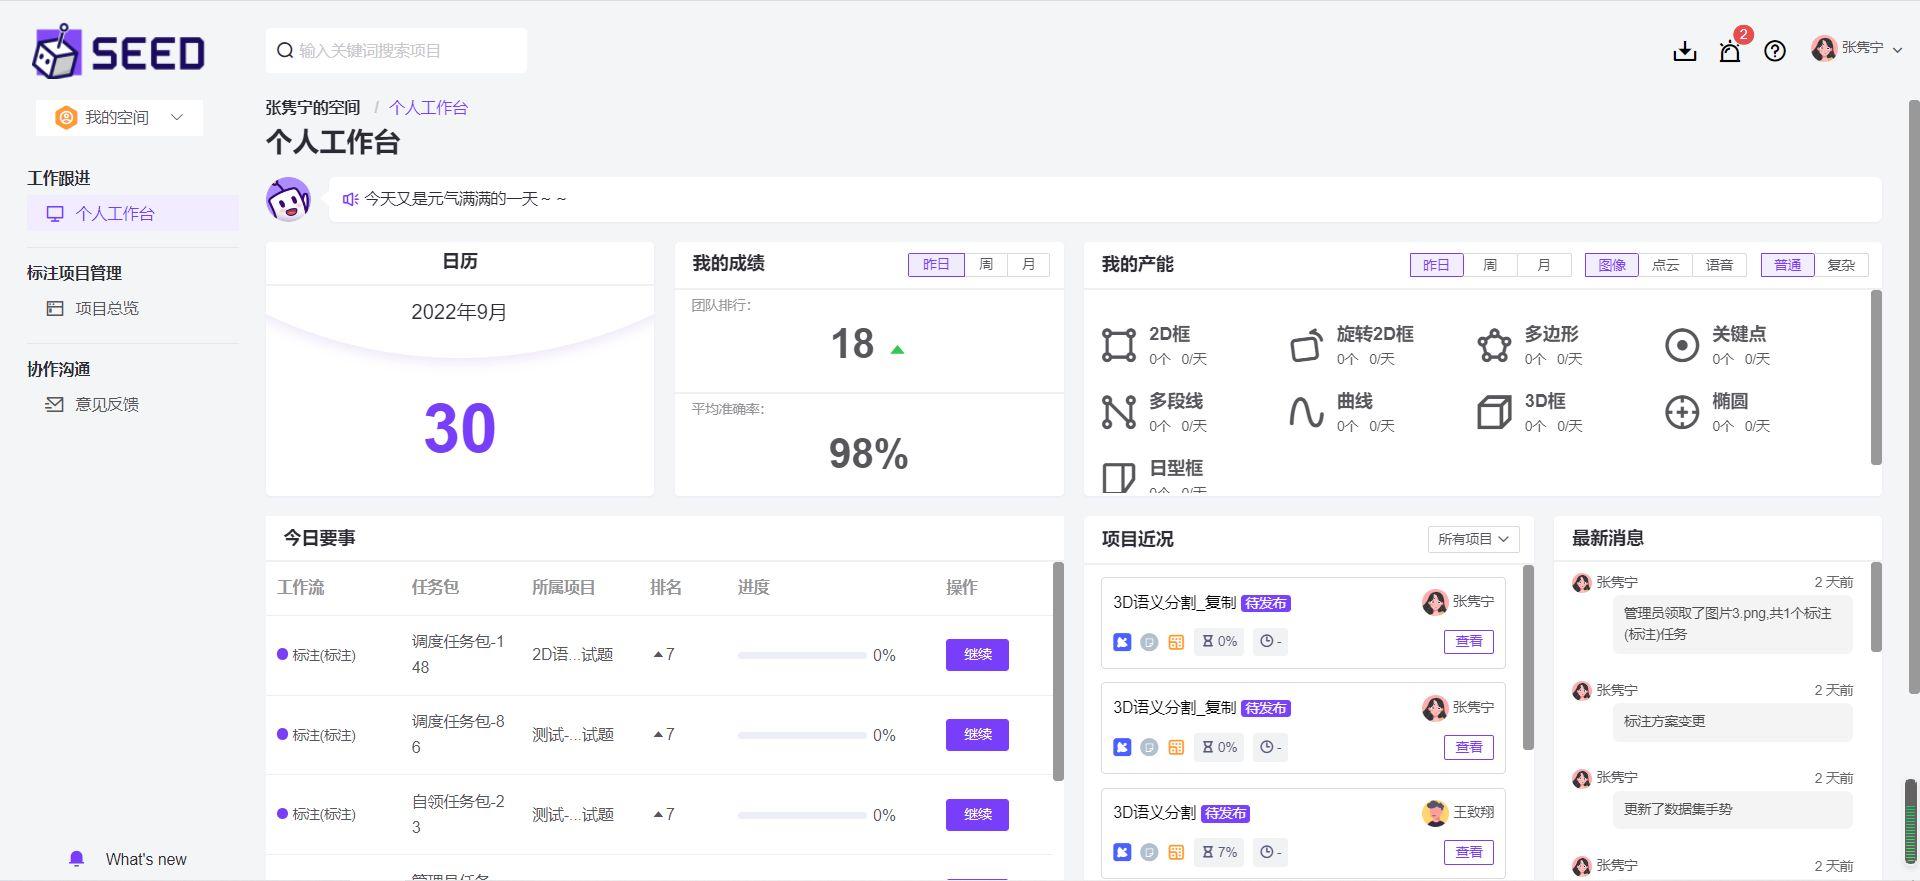This screenshot has height=881, width=1920.
Task: Click the 关键点 keypoint icon
Action: [x=1682, y=345]
